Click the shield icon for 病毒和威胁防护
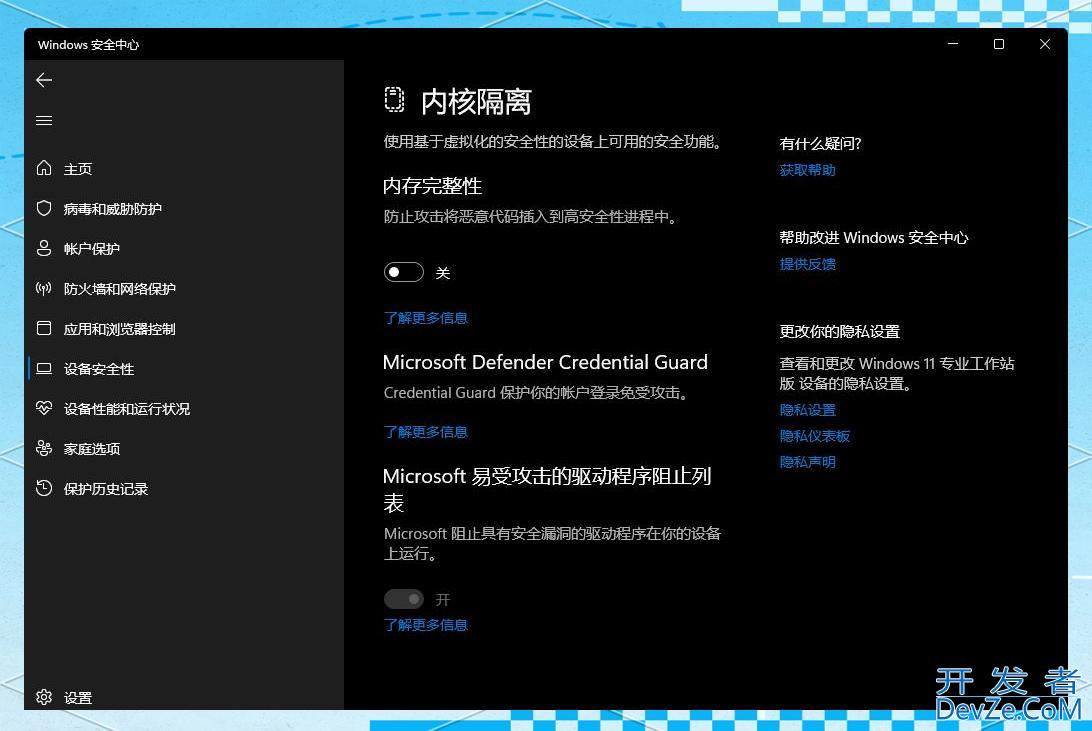Screen dimensions: 1092x731 [44, 208]
